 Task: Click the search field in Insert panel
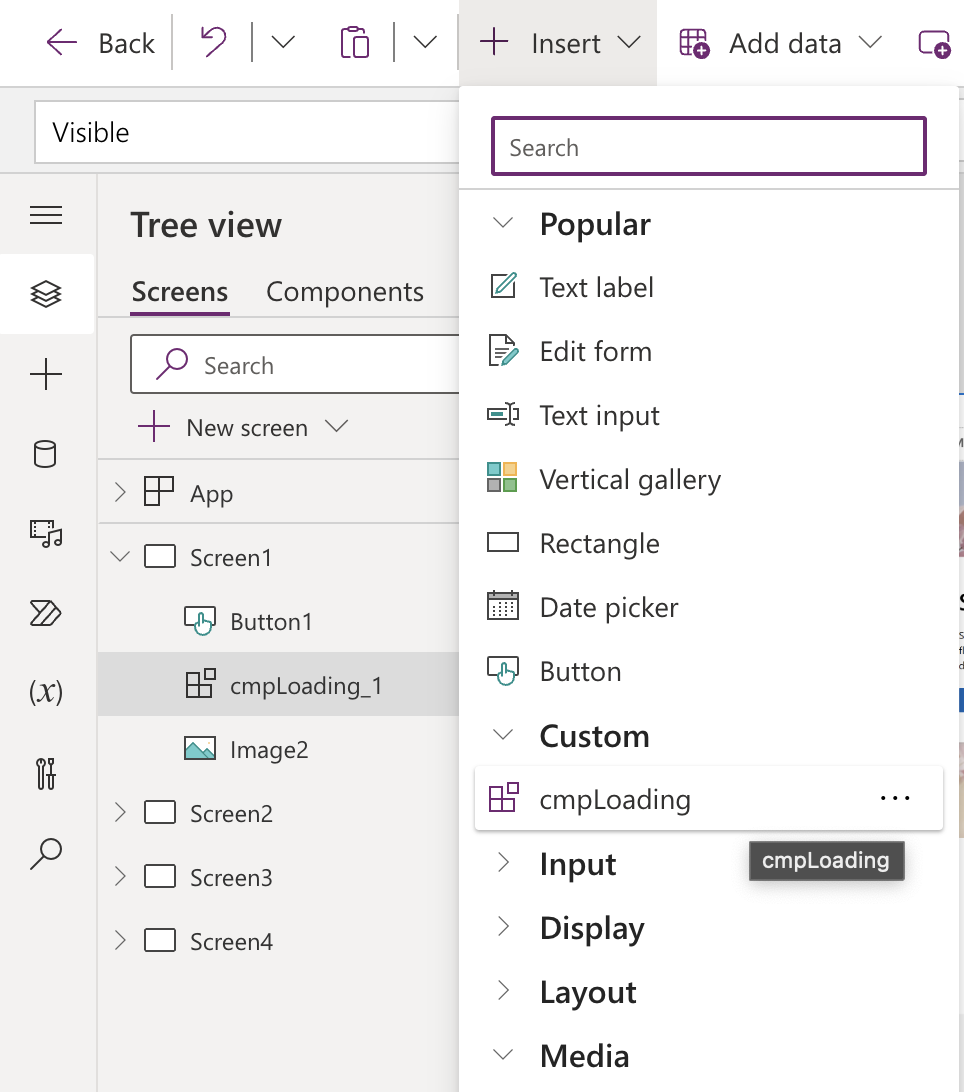pos(708,146)
